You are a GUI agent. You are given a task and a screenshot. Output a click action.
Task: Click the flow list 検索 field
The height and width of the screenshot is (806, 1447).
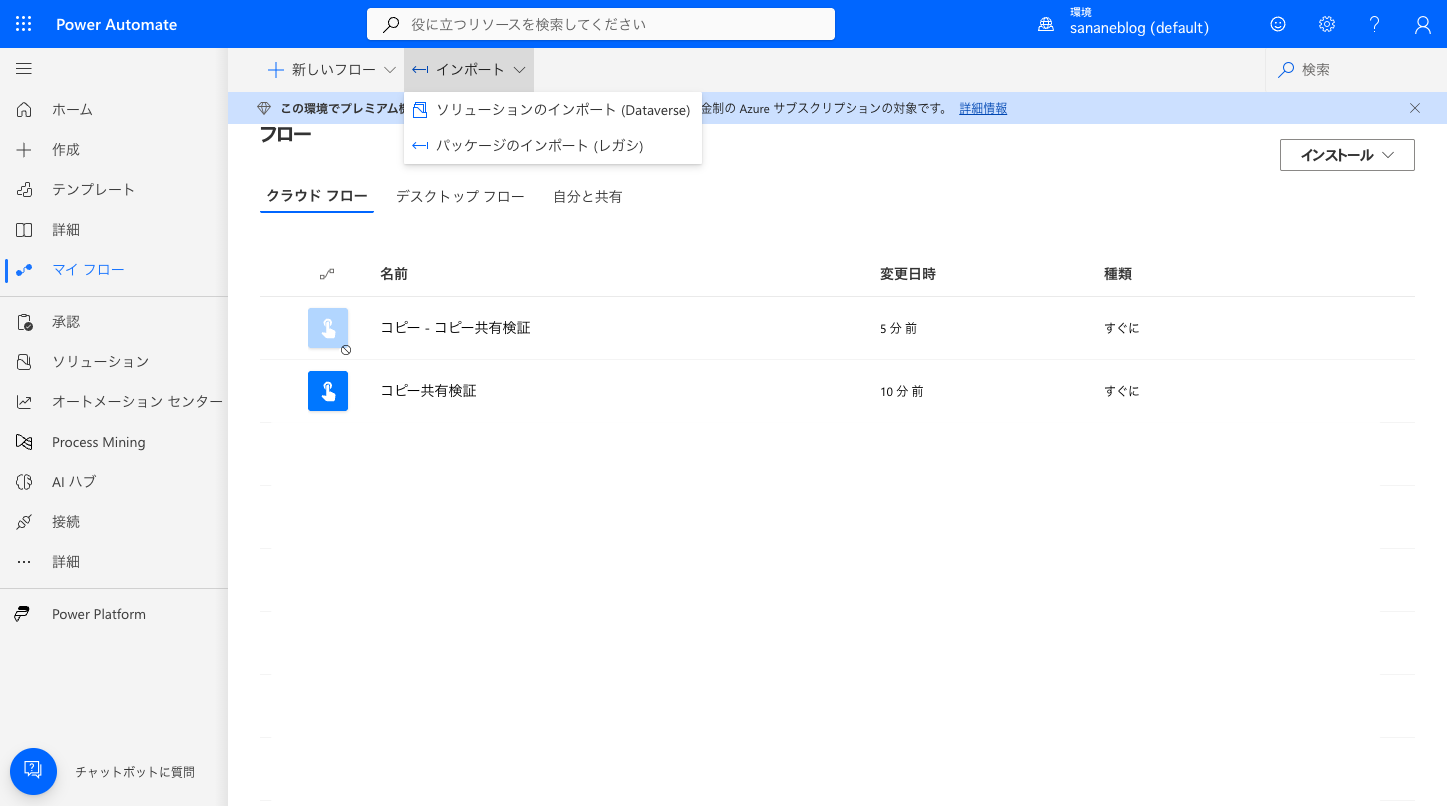(1356, 70)
